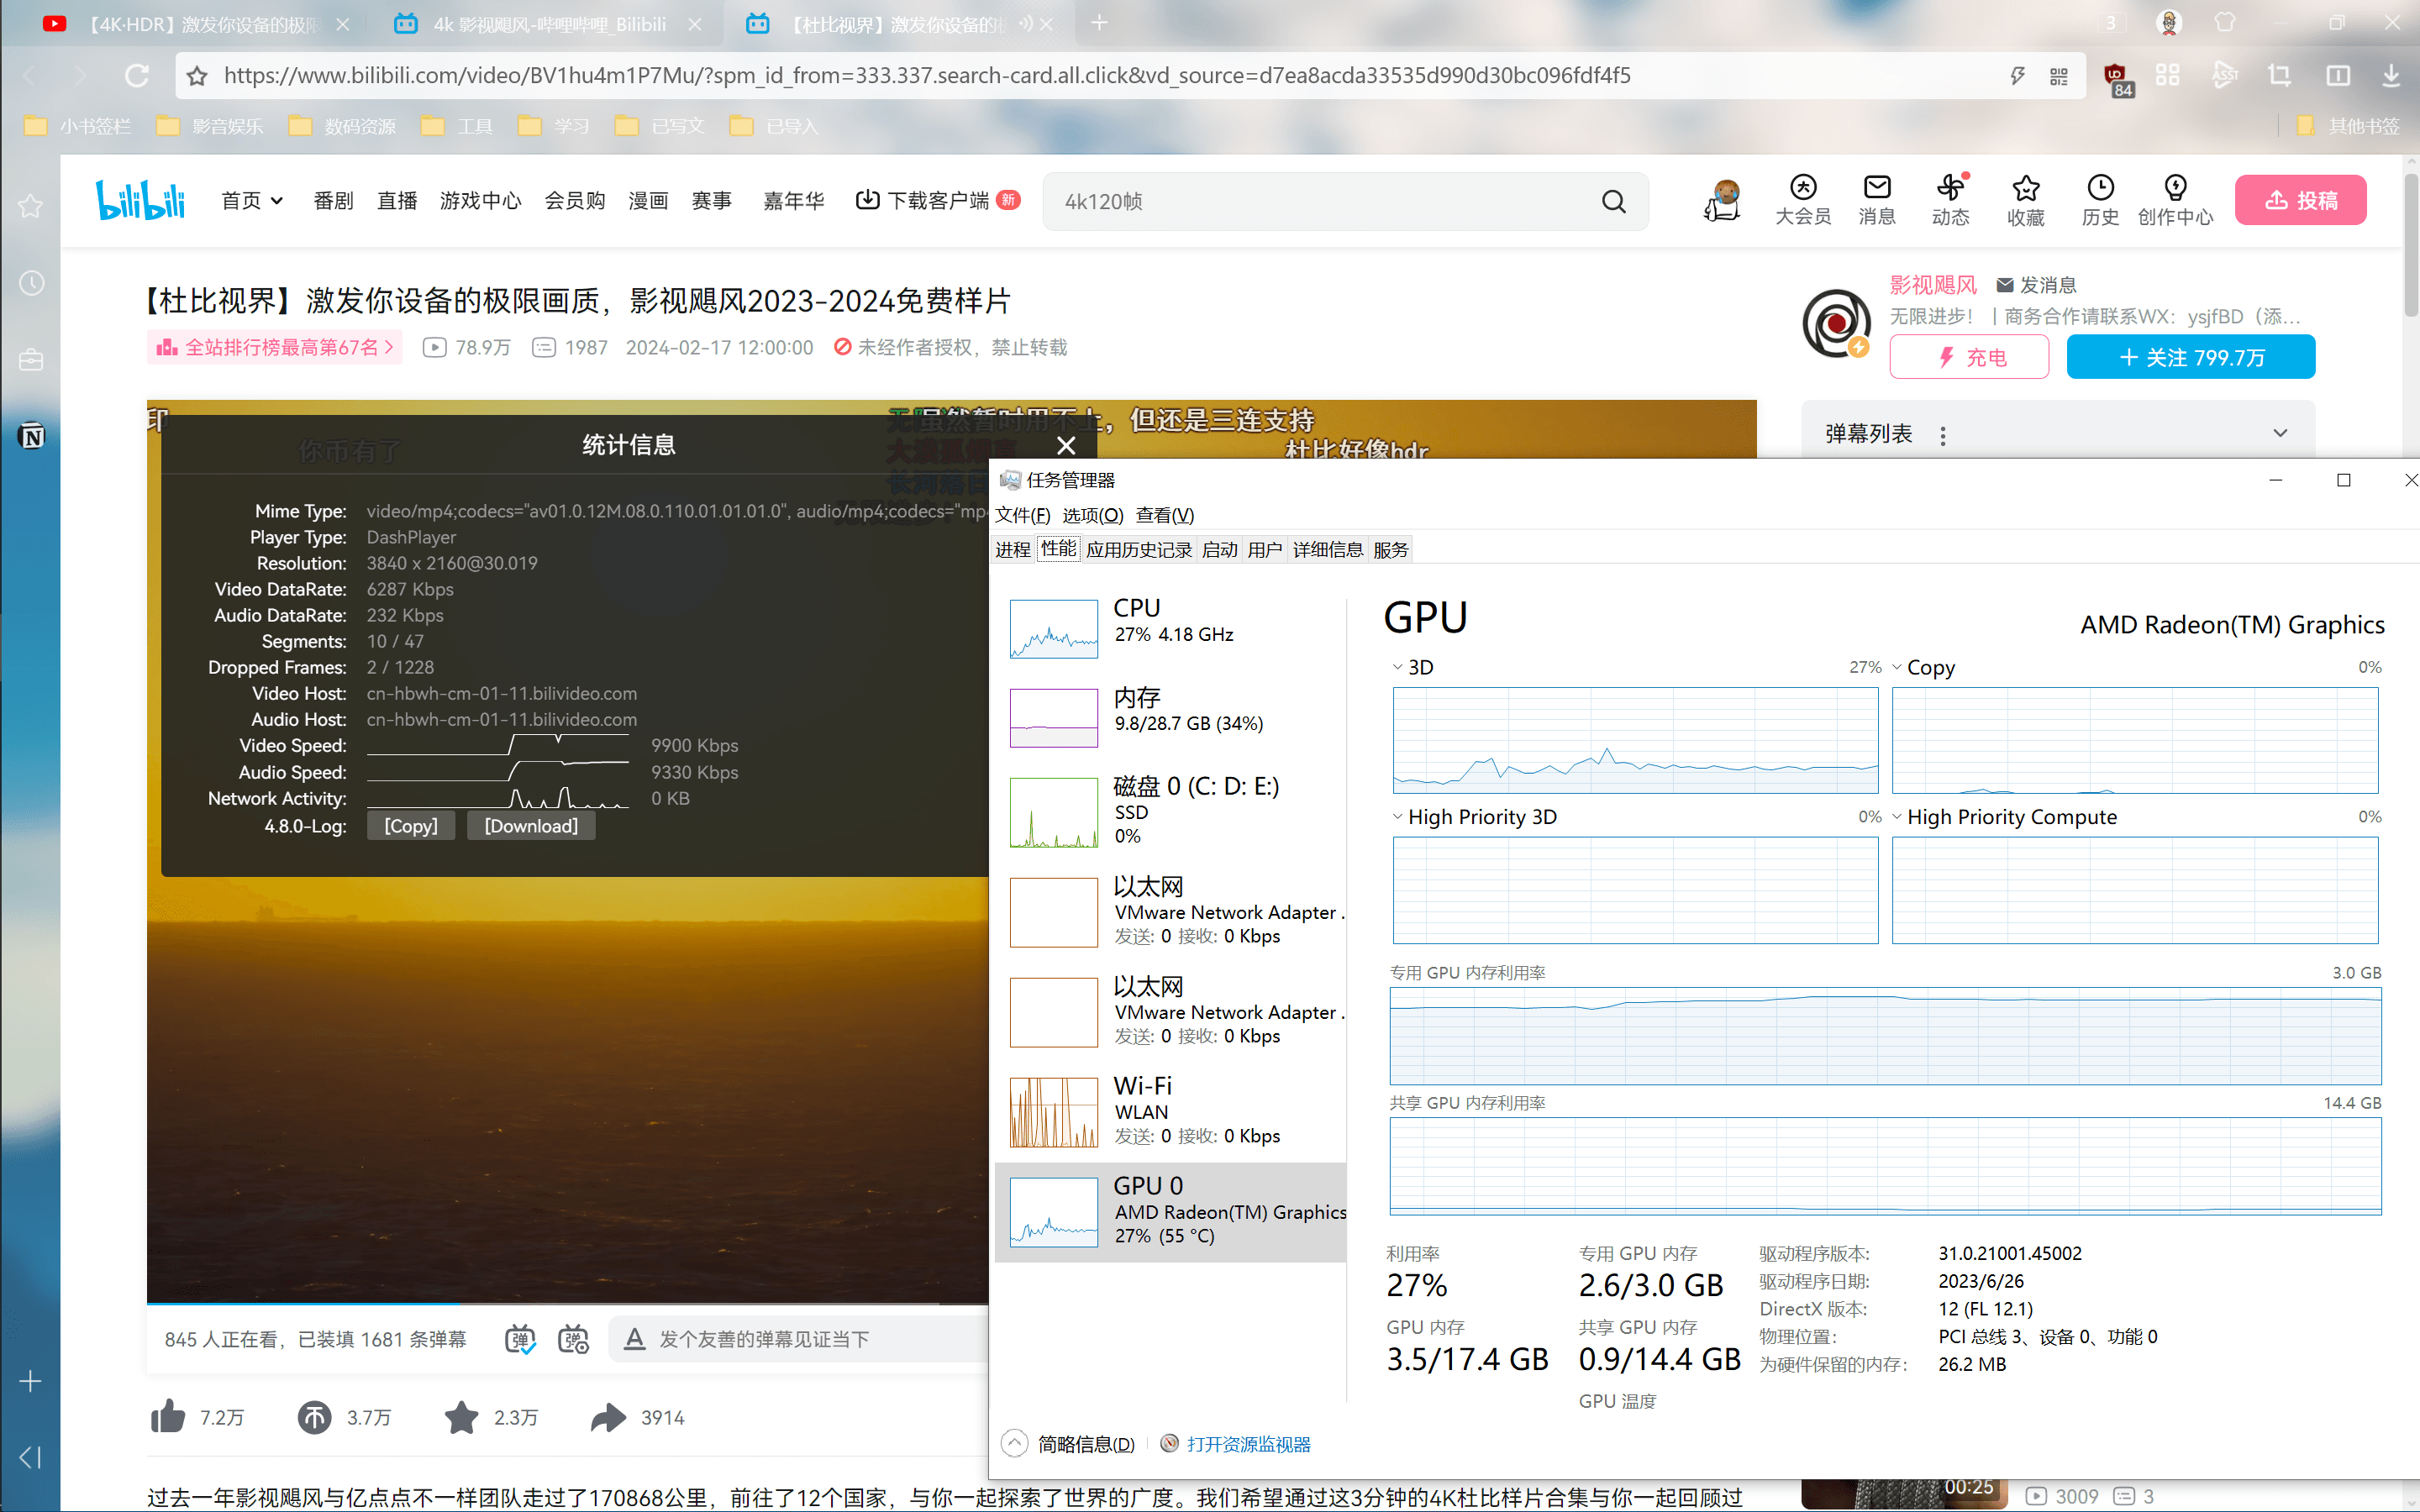Click the search magnifier icon

[x=1613, y=201]
